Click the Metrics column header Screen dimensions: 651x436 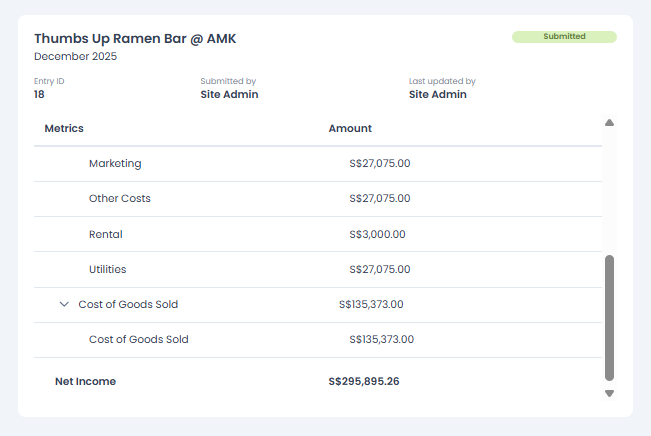click(64, 128)
